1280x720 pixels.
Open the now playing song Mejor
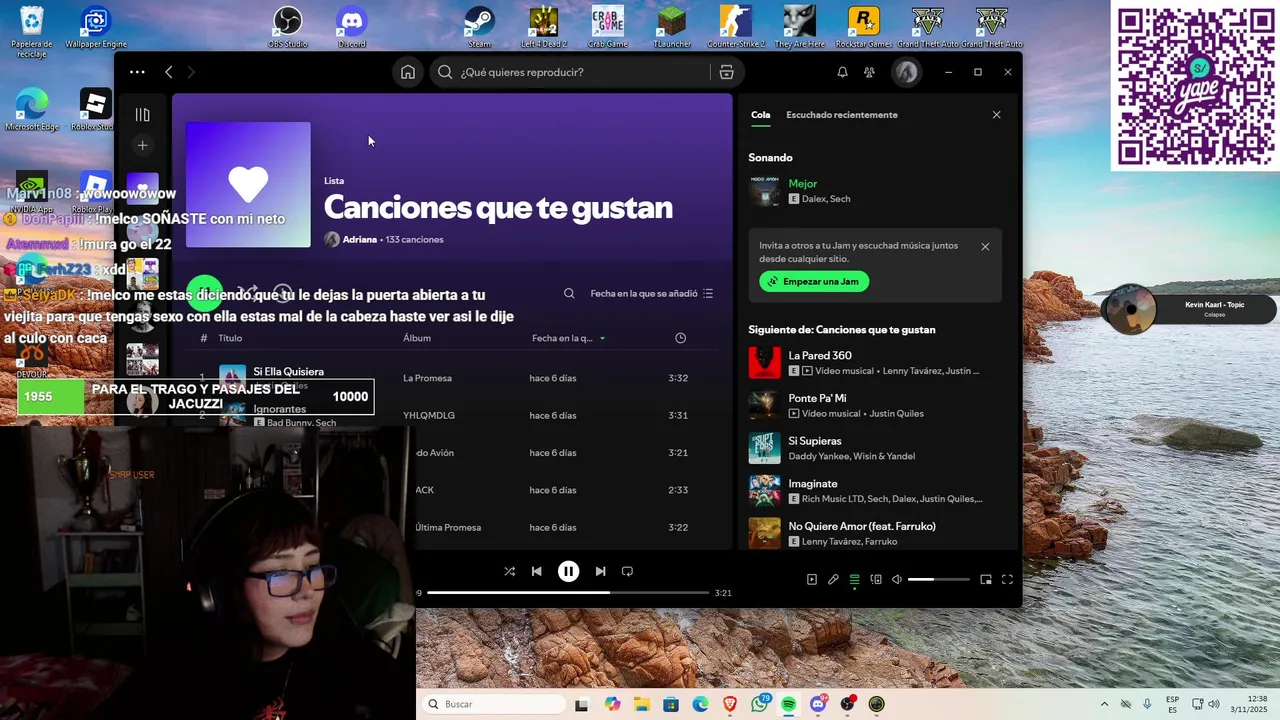(x=803, y=184)
